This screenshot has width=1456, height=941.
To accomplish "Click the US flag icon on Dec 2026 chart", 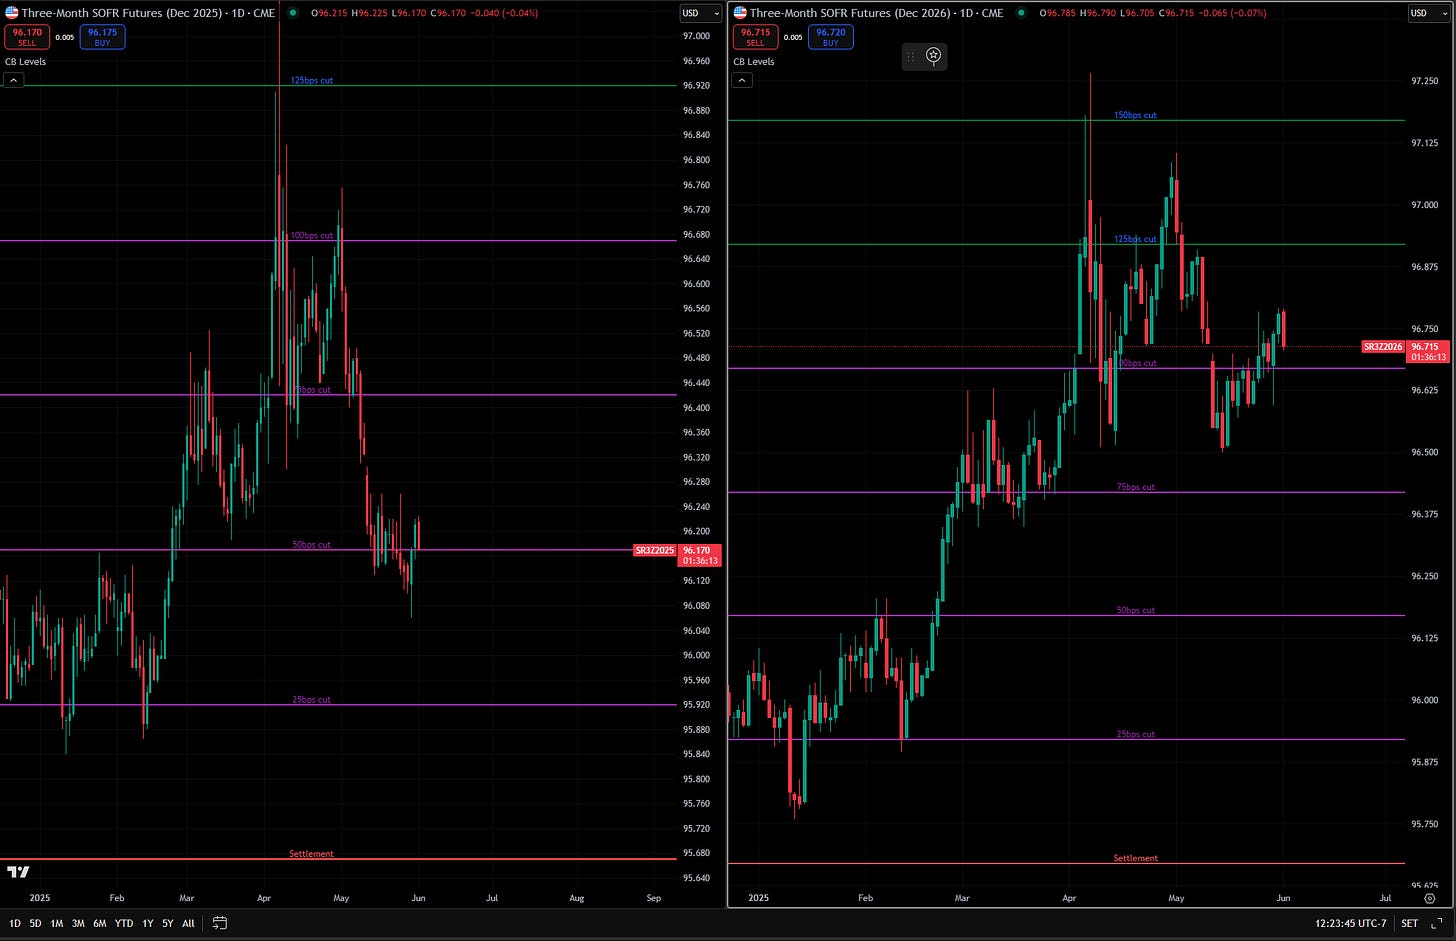I will pos(740,13).
